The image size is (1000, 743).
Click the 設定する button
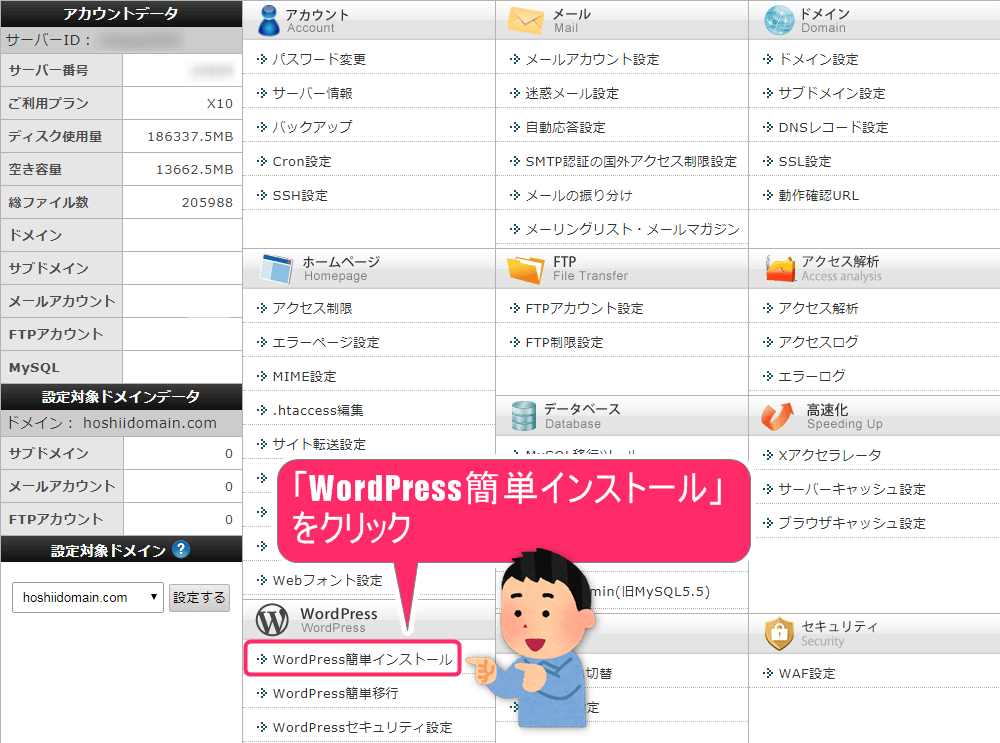[199, 597]
